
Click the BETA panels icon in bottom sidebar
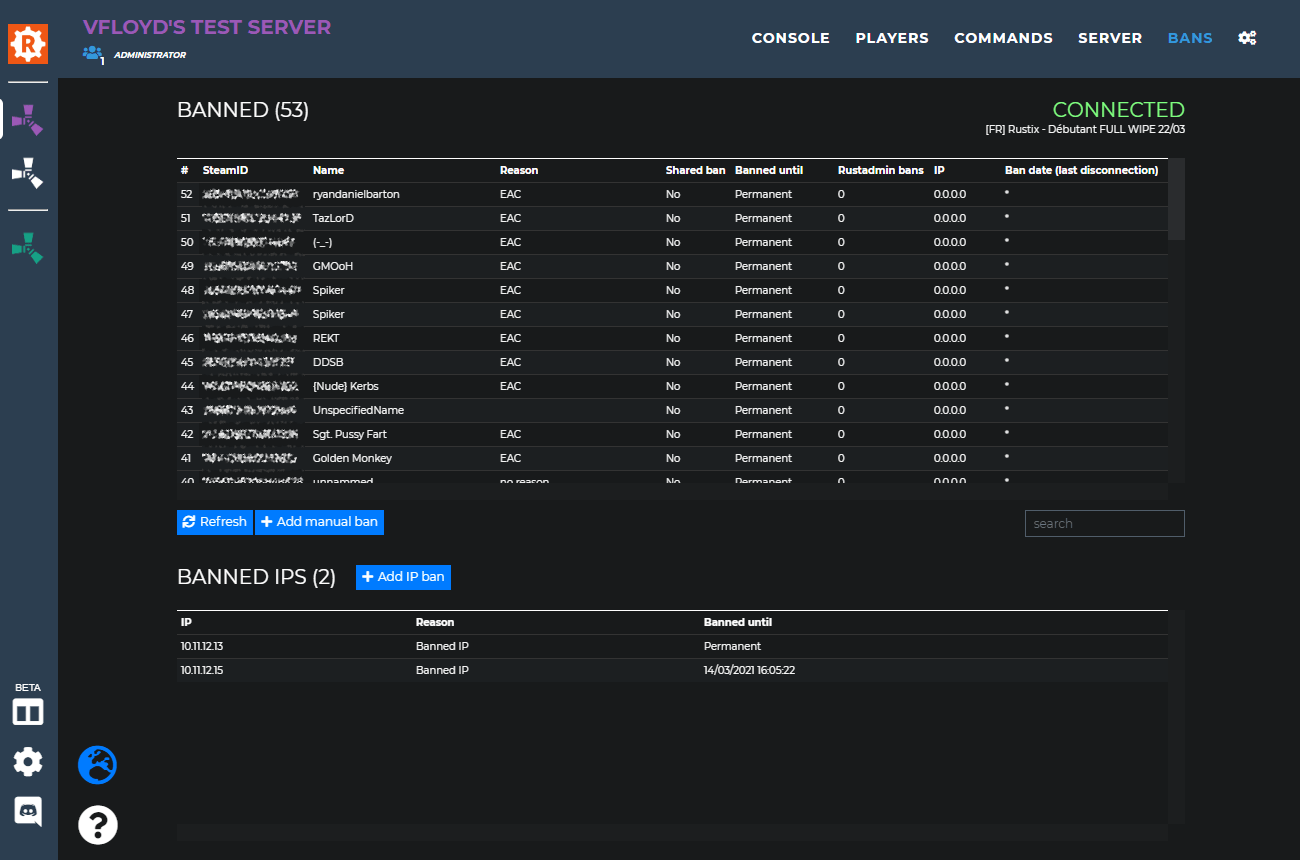click(27, 711)
